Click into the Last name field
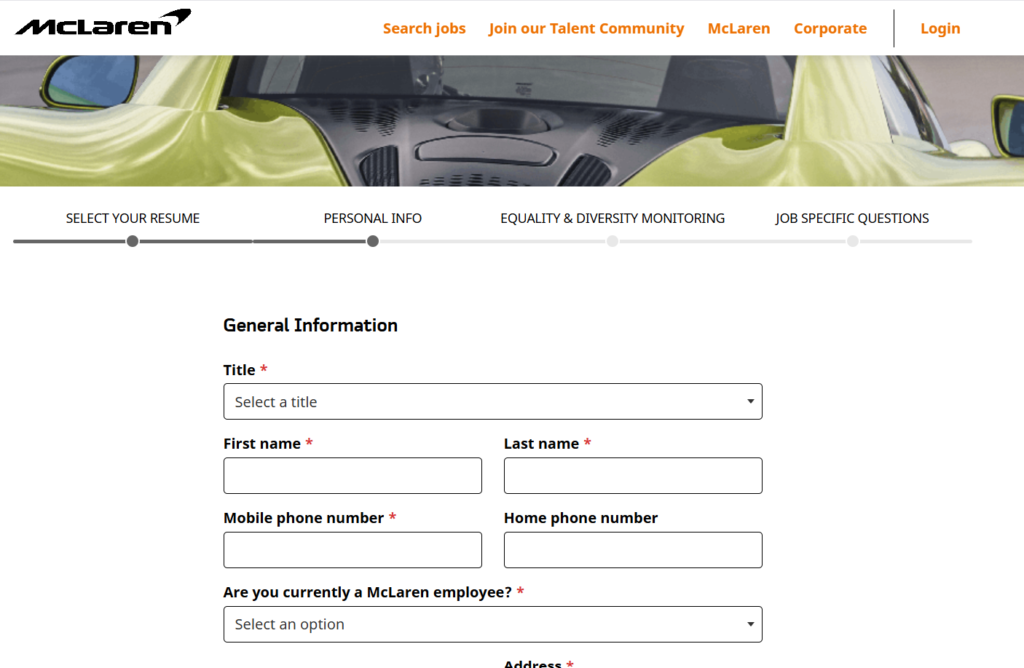The image size is (1024, 668). (633, 475)
